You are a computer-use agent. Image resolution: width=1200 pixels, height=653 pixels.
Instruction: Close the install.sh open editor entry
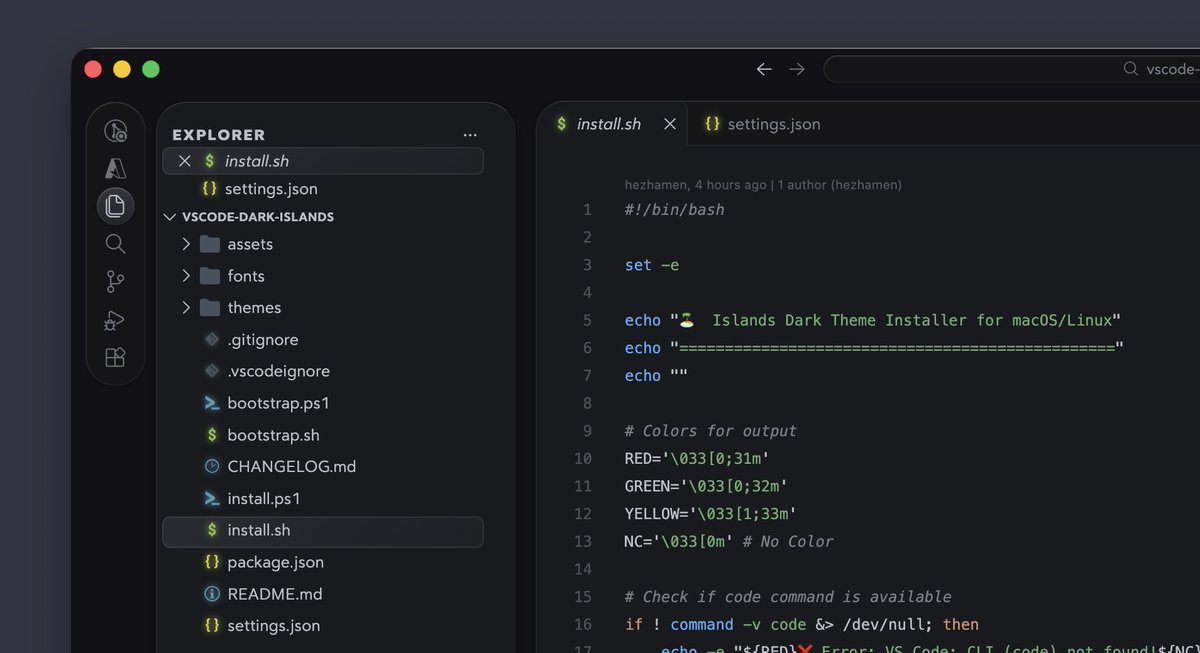[x=184, y=160]
